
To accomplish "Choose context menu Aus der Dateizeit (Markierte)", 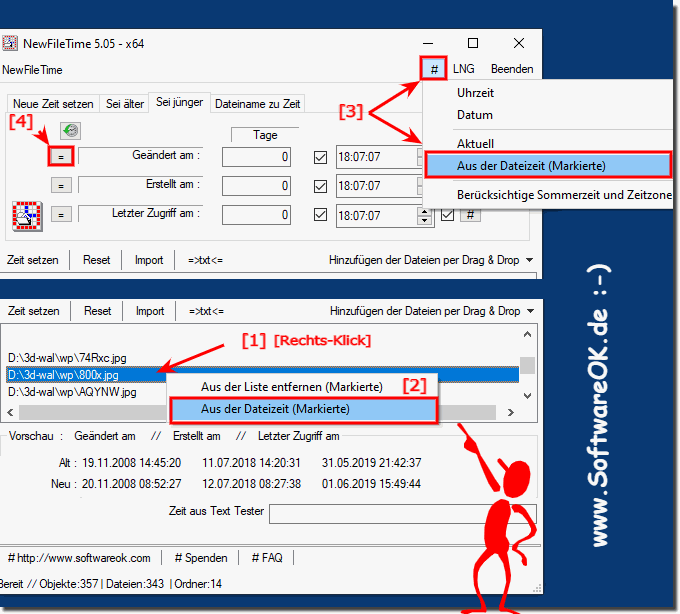I will pyautogui.click(x=303, y=410).
